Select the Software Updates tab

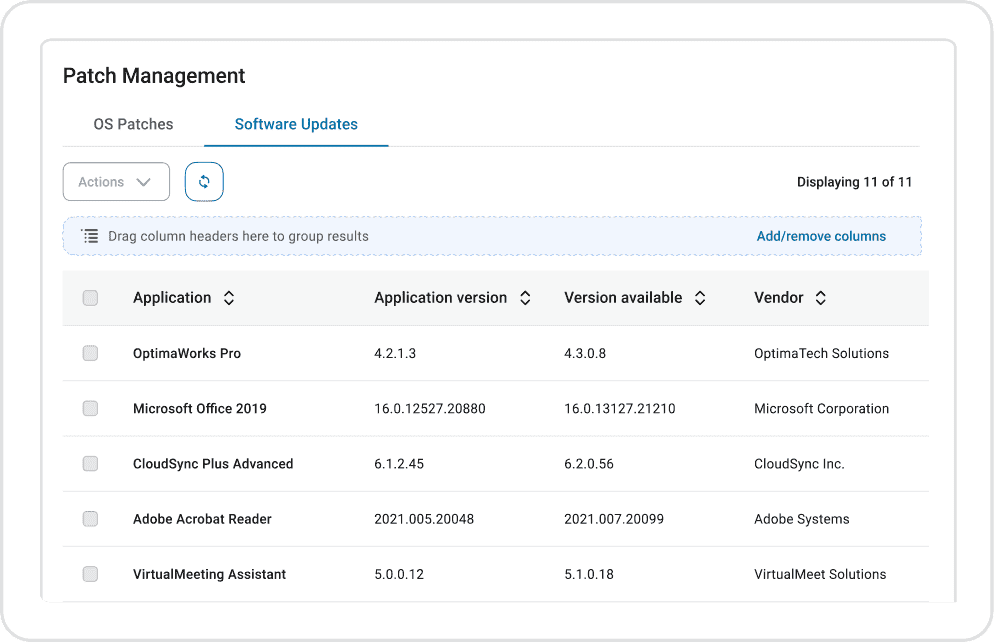(x=296, y=124)
